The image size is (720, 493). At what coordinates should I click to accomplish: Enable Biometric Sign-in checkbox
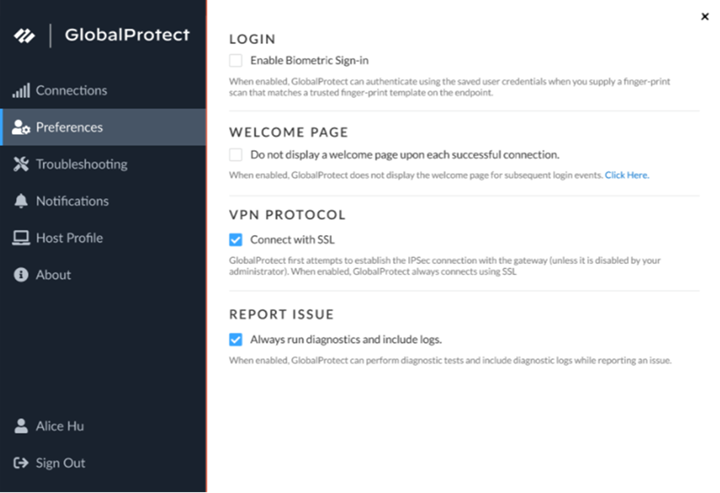tap(236, 61)
